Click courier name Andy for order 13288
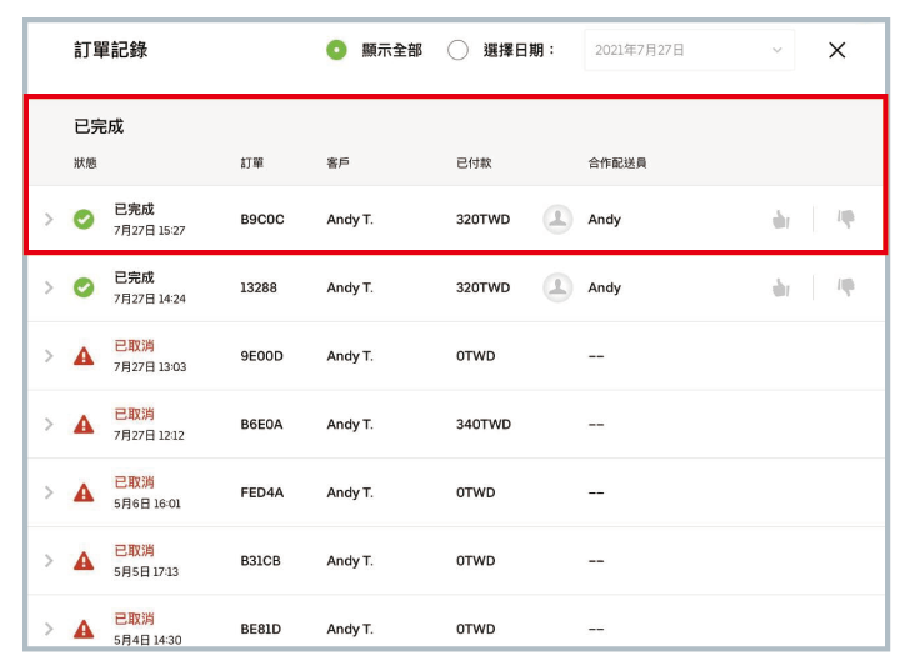Screen dimensions: 906x665 (x=604, y=288)
